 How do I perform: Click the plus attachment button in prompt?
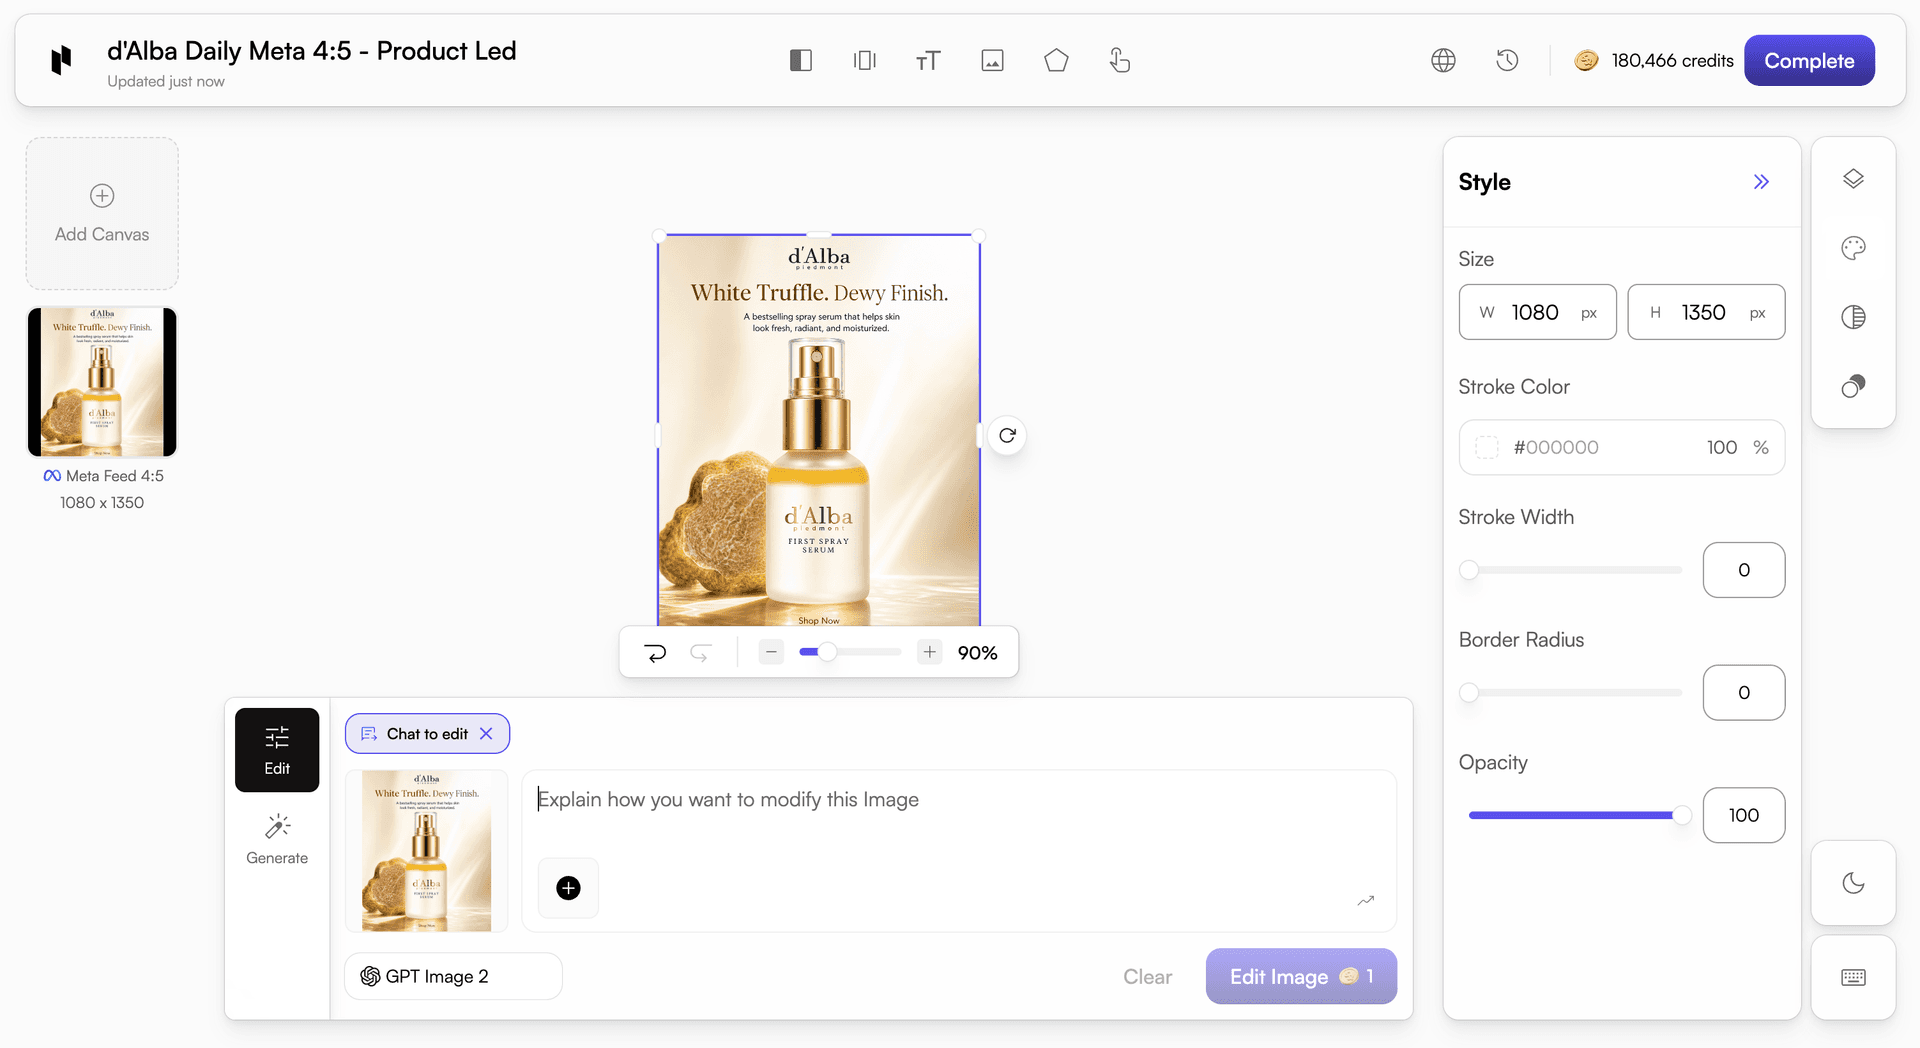tap(568, 888)
